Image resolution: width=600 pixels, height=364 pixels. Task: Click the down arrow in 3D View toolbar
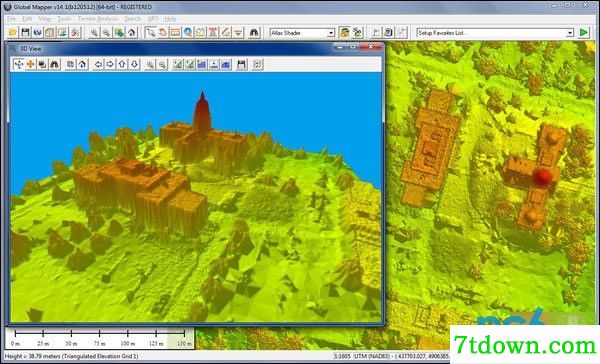point(134,64)
